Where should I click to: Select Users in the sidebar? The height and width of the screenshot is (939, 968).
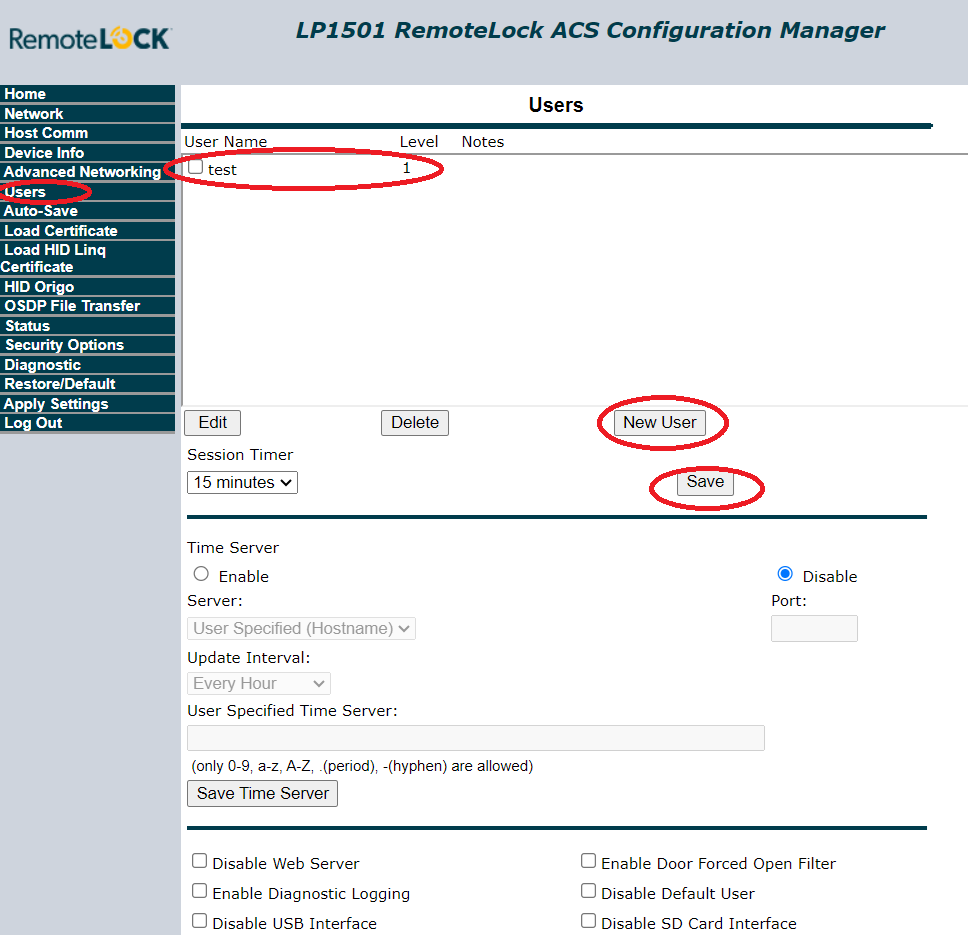(x=87, y=192)
